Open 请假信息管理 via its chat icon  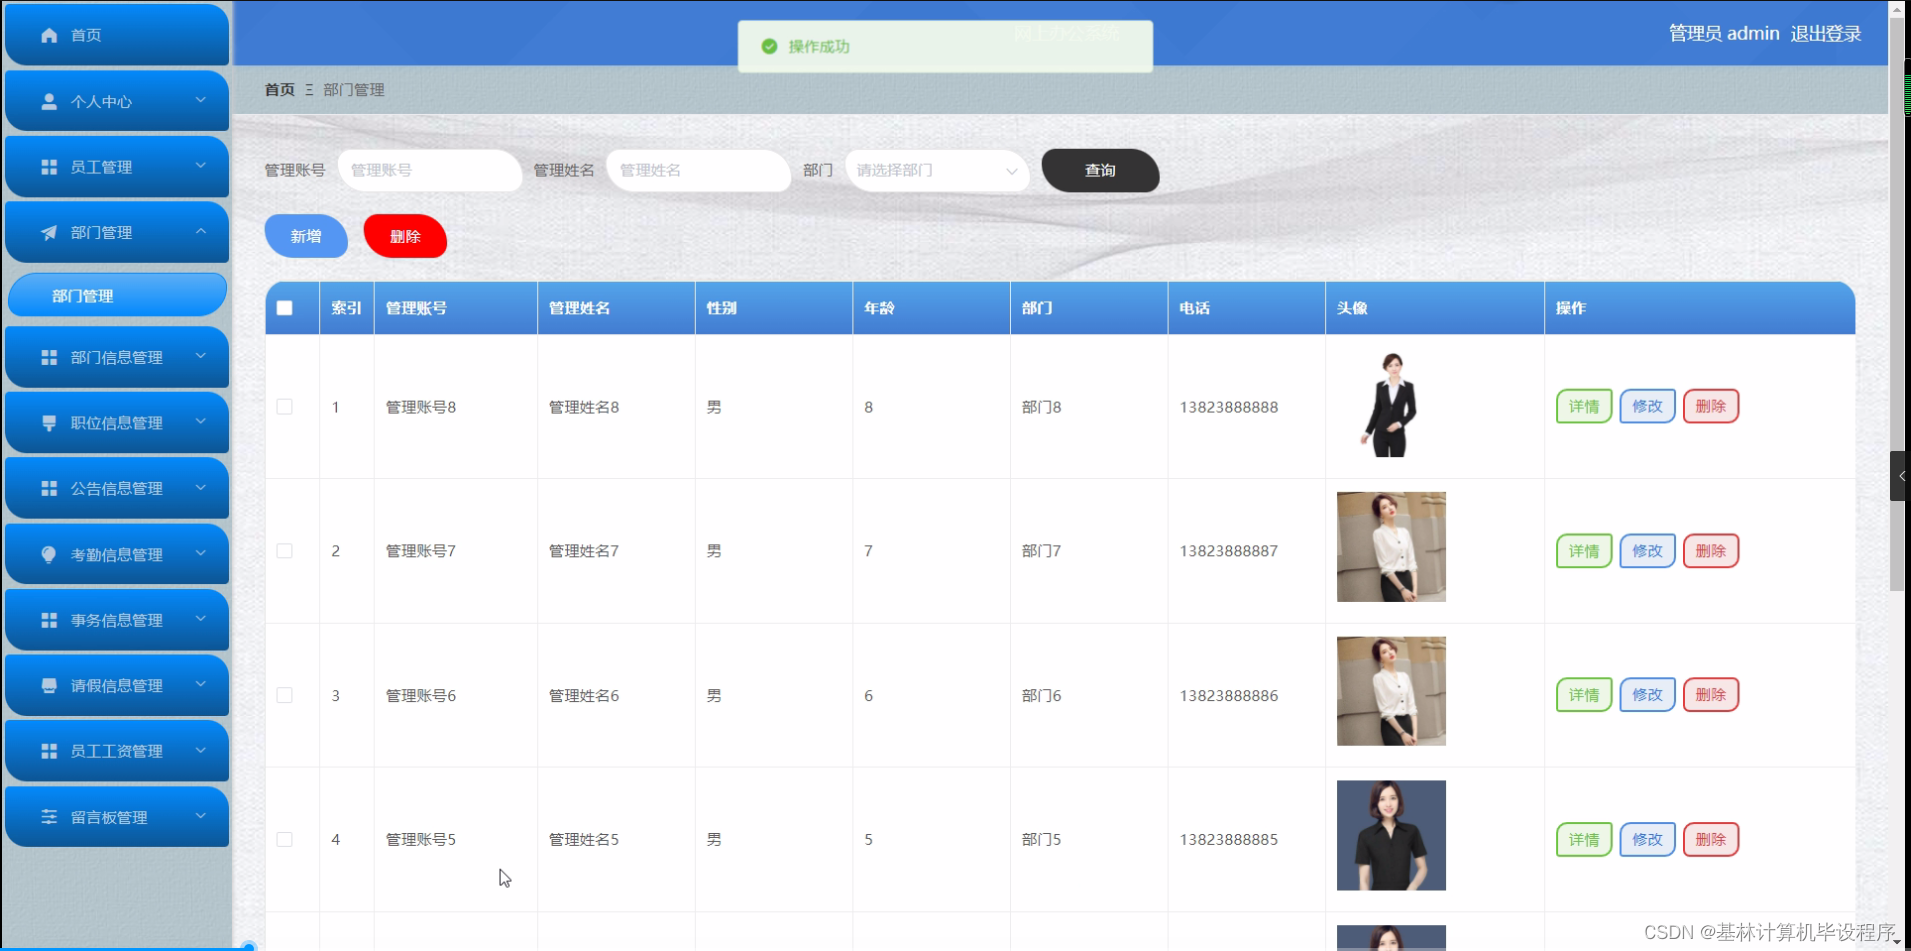pyautogui.click(x=49, y=685)
